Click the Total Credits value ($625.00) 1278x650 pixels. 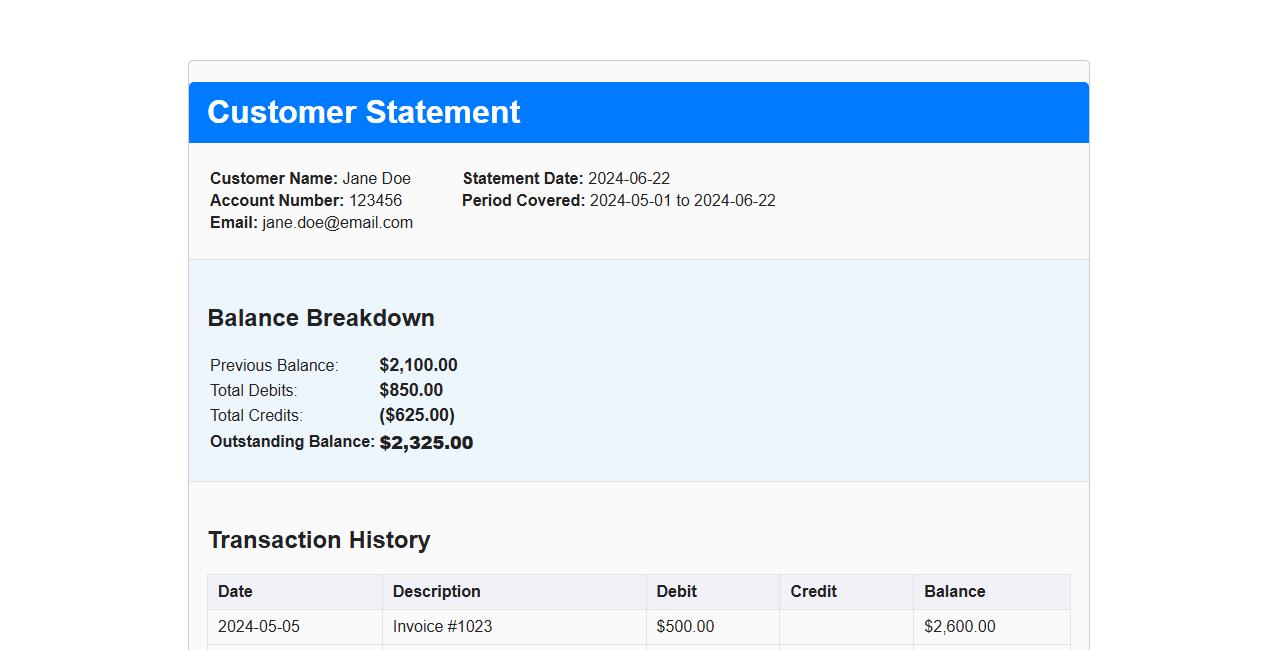click(x=417, y=415)
